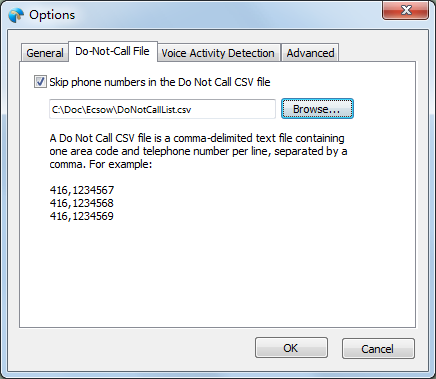
Task: Click the 'For example:' text line
Action: pyautogui.click(x=120, y=164)
